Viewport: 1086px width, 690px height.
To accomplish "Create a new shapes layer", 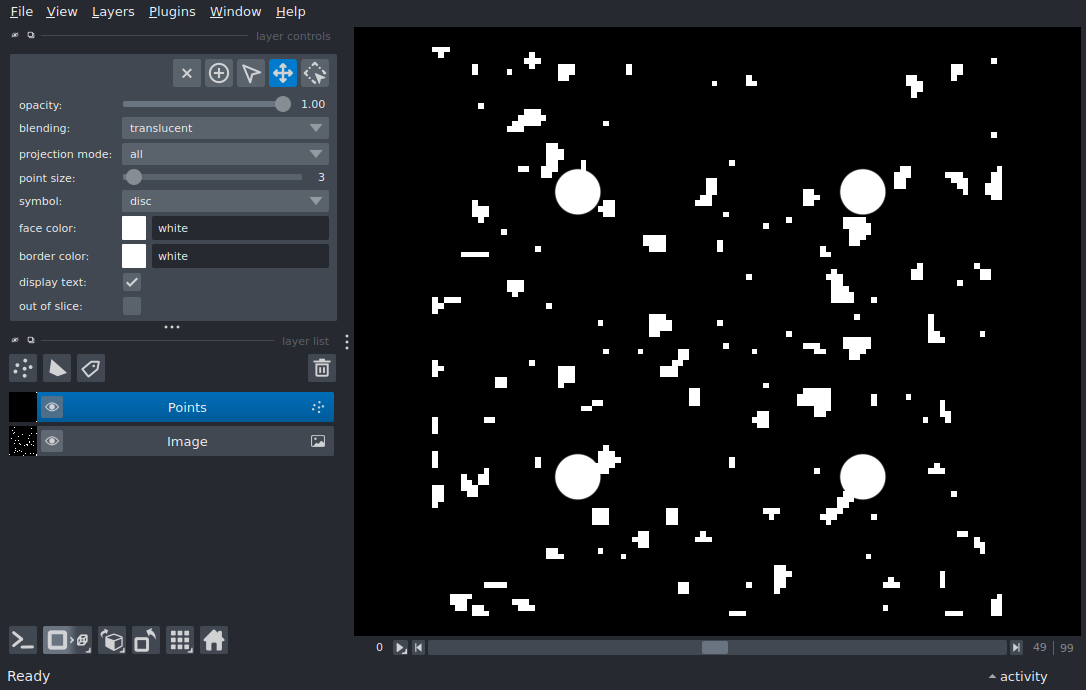I will coord(57,368).
